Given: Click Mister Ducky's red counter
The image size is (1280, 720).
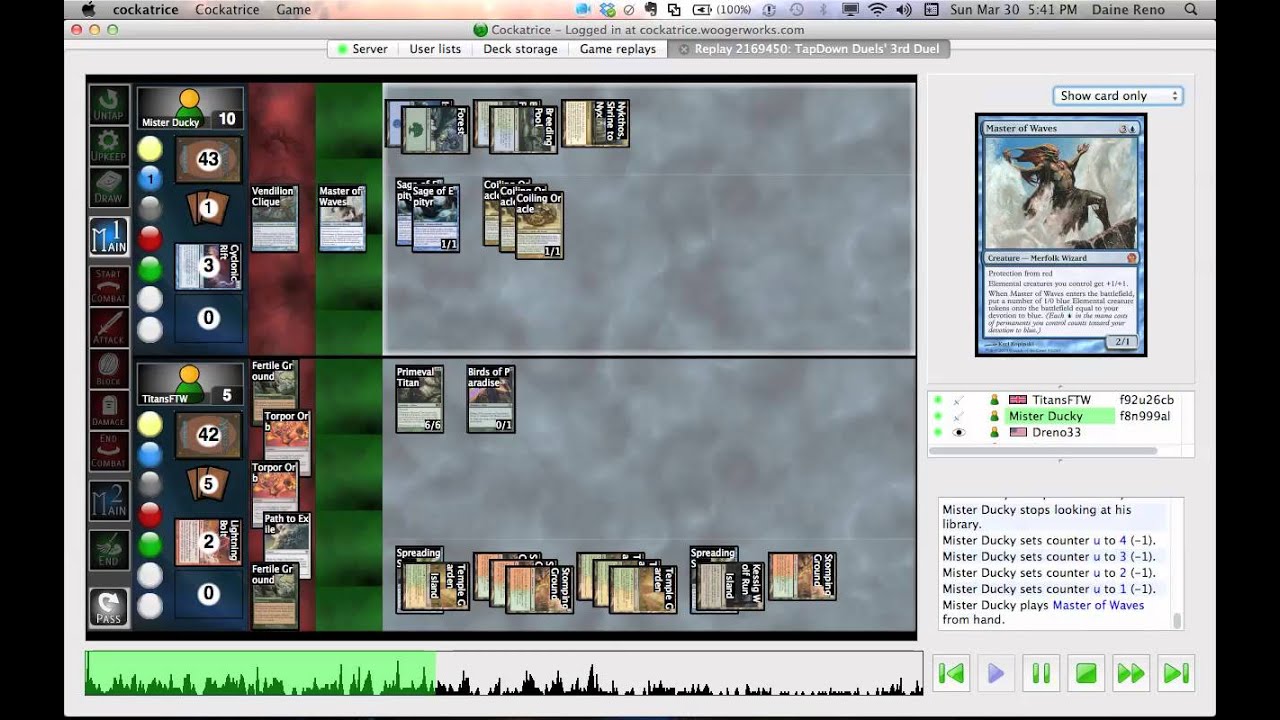Looking at the screenshot, I should tap(150, 238).
